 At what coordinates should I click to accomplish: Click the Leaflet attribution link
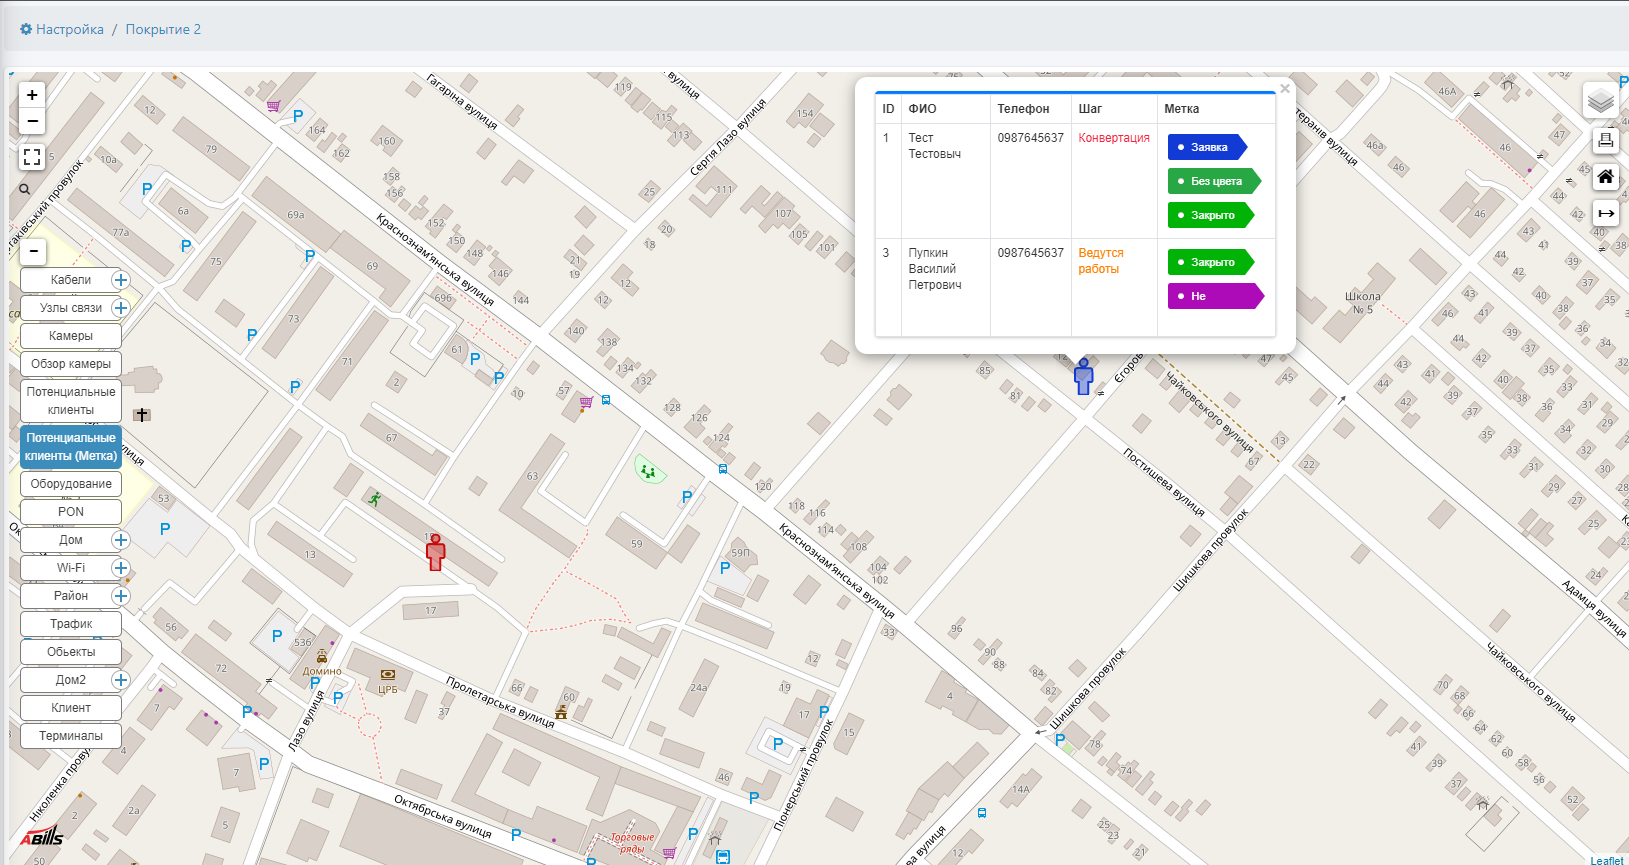(1606, 860)
